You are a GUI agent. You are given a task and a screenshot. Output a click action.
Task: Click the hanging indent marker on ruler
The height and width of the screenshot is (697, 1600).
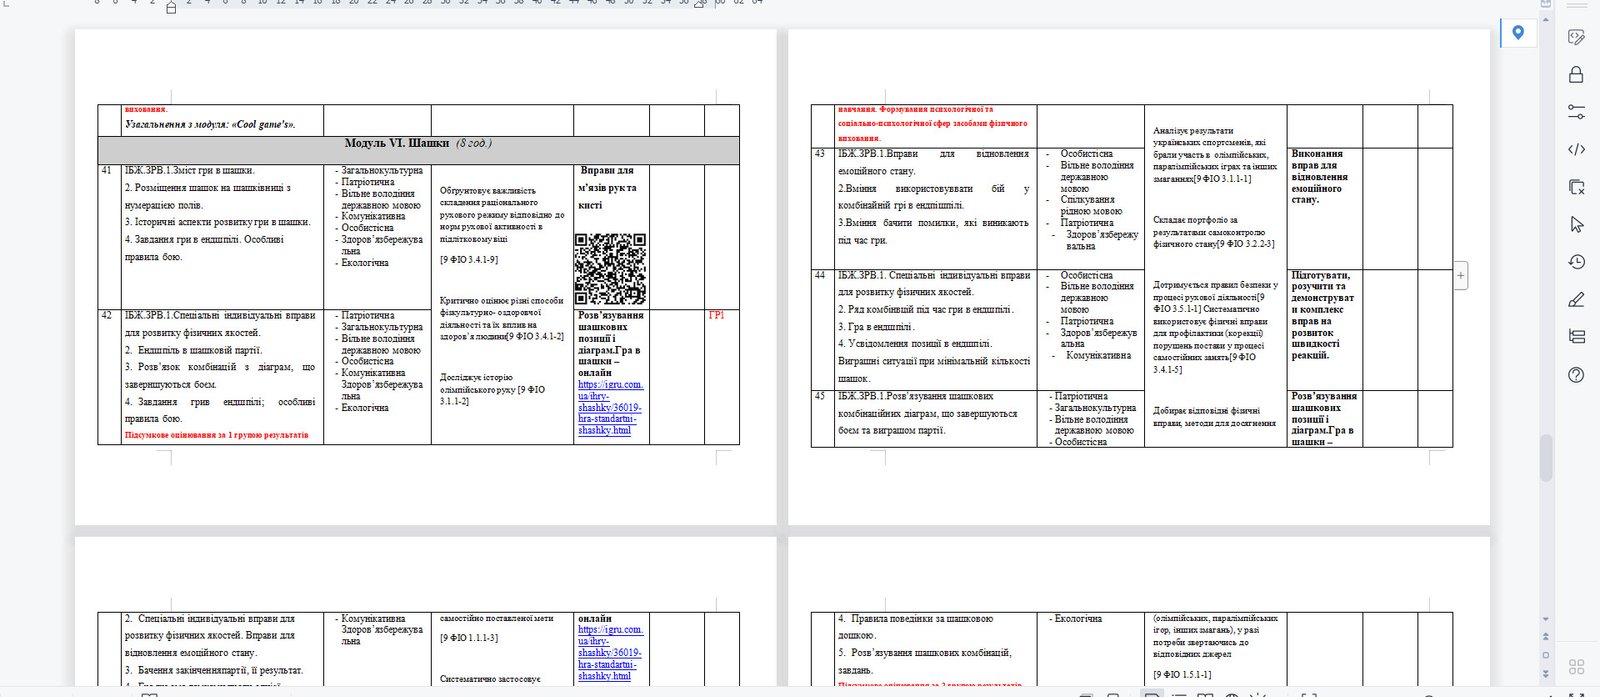(171, 8)
